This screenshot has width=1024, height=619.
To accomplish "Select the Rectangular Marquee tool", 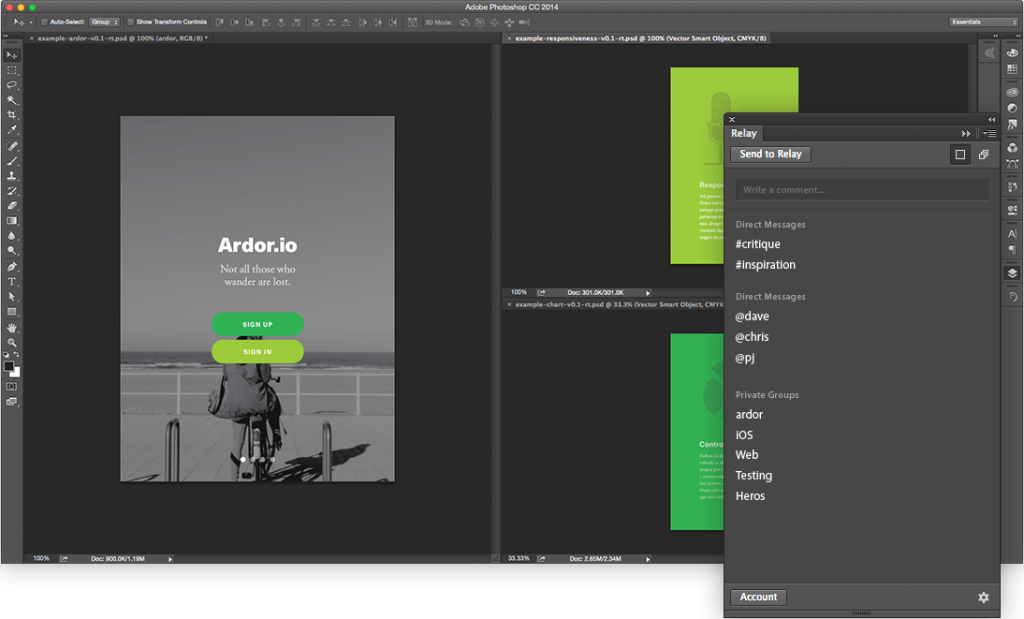I will tap(12, 70).
